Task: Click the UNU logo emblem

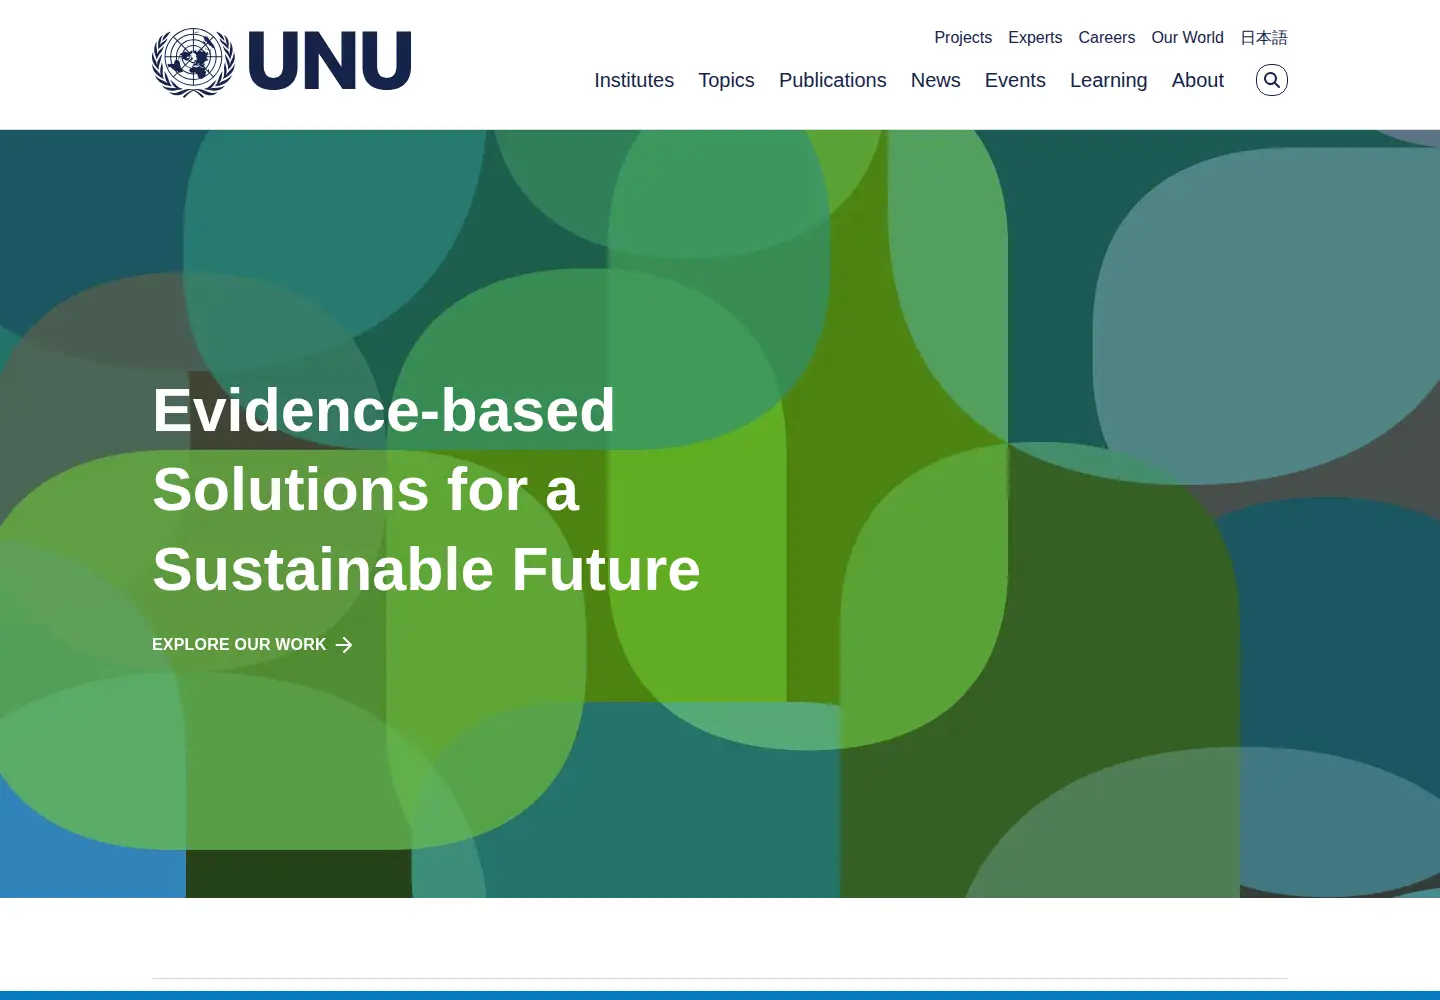Action: coord(194,62)
